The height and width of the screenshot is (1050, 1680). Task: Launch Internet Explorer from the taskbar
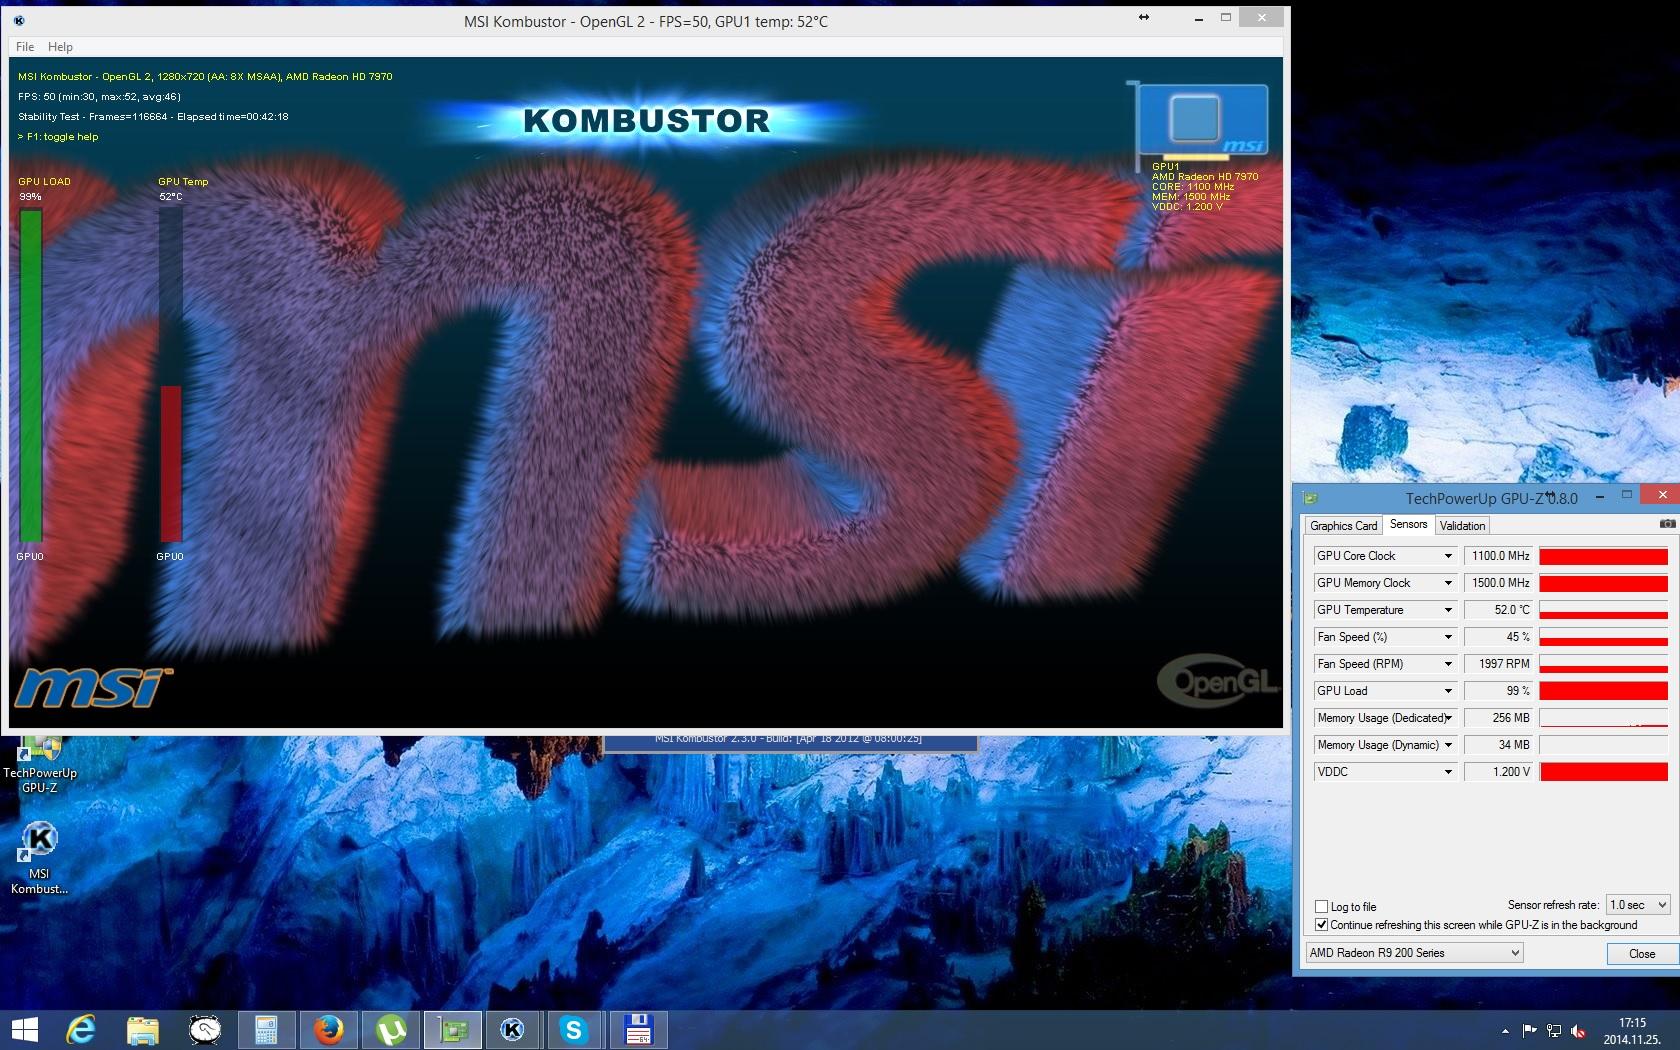[81, 1030]
